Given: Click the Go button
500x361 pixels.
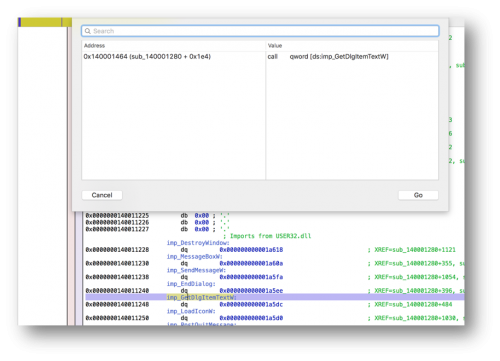Looking at the screenshot, I should [x=418, y=195].
